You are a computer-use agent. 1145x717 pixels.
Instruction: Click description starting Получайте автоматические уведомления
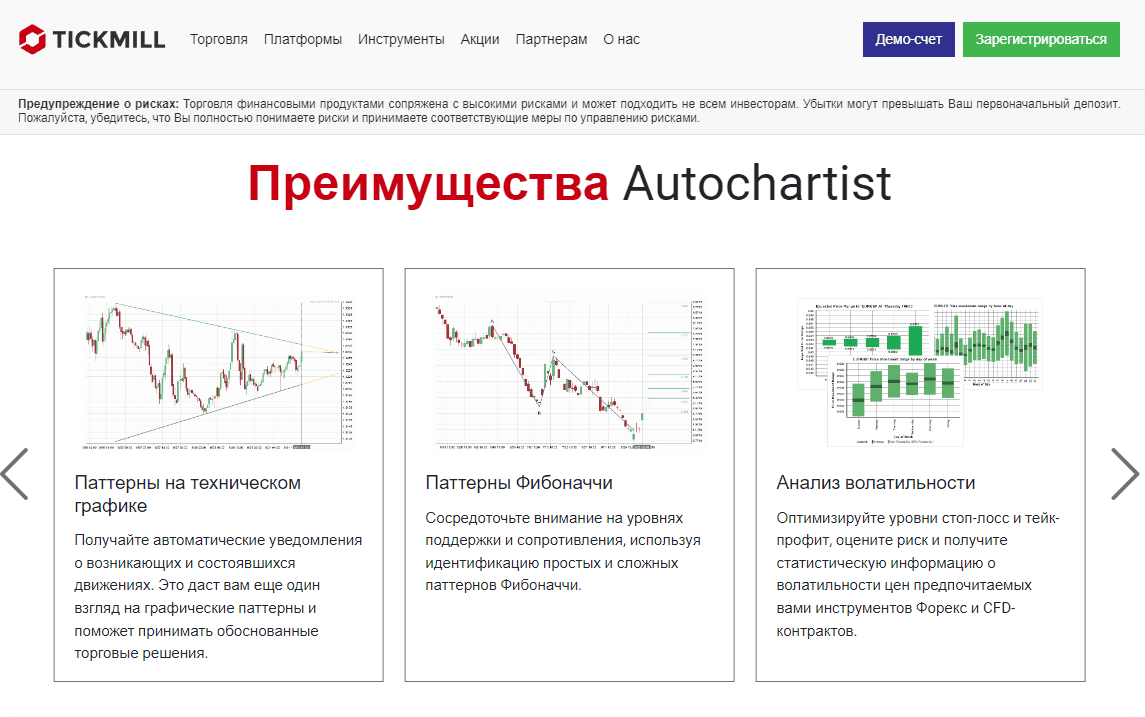[218, 597]
